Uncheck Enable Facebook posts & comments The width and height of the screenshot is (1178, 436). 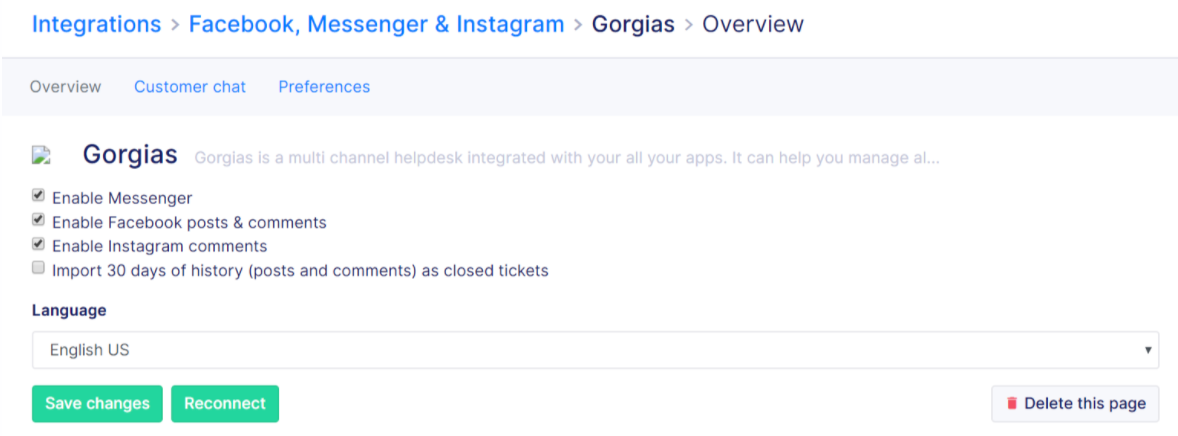click(x=39, y=220)
